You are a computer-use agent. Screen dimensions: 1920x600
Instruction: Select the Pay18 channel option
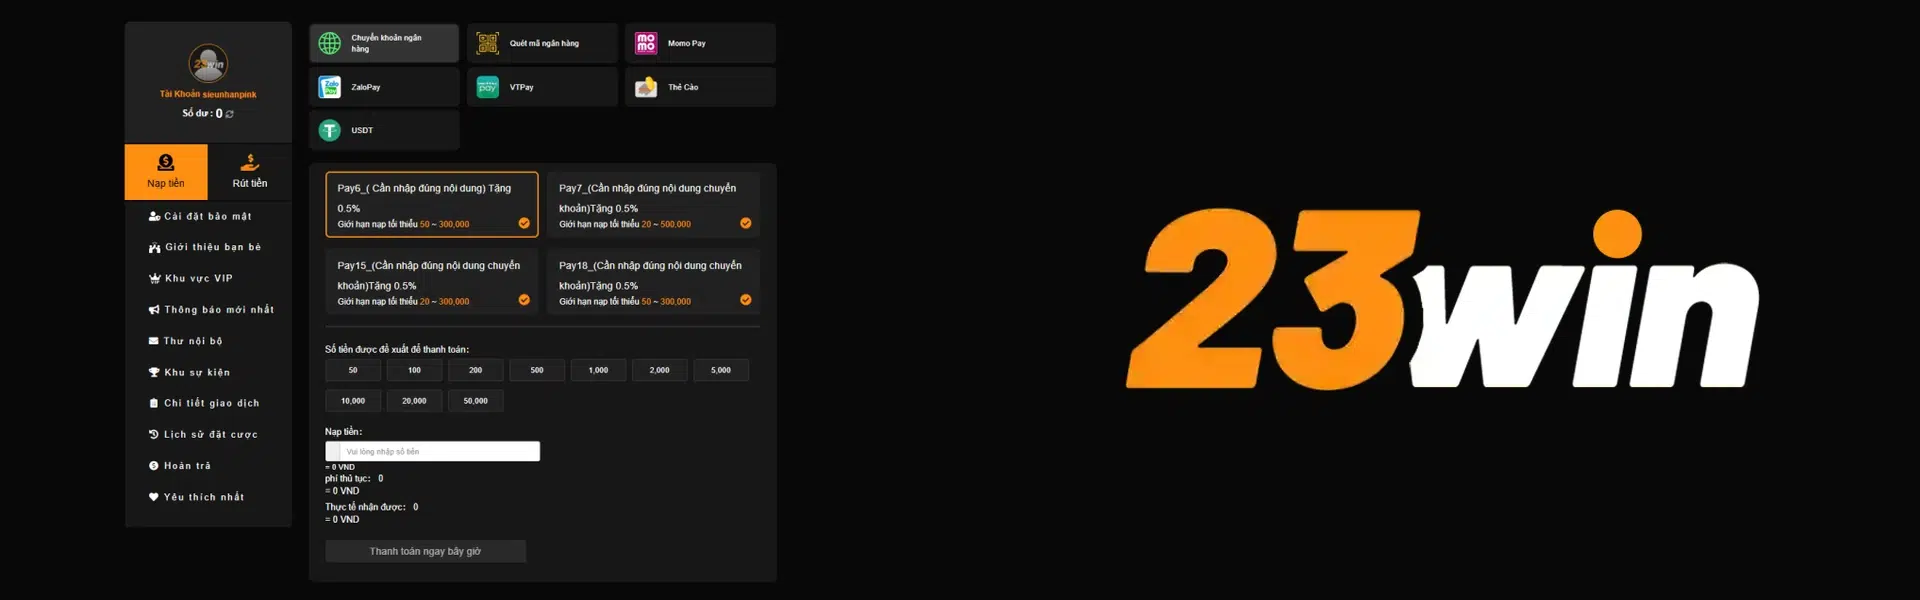[654, 282]
